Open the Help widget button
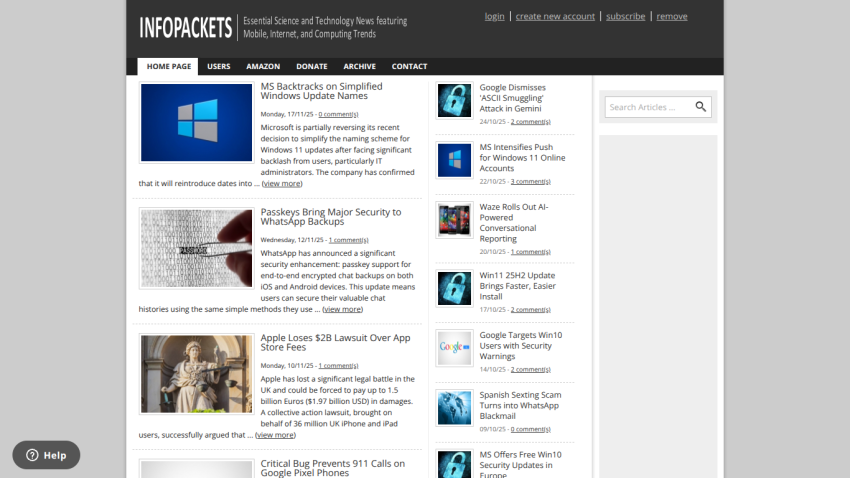The height and width of the screenshot is (478, 850). [46, 455]
